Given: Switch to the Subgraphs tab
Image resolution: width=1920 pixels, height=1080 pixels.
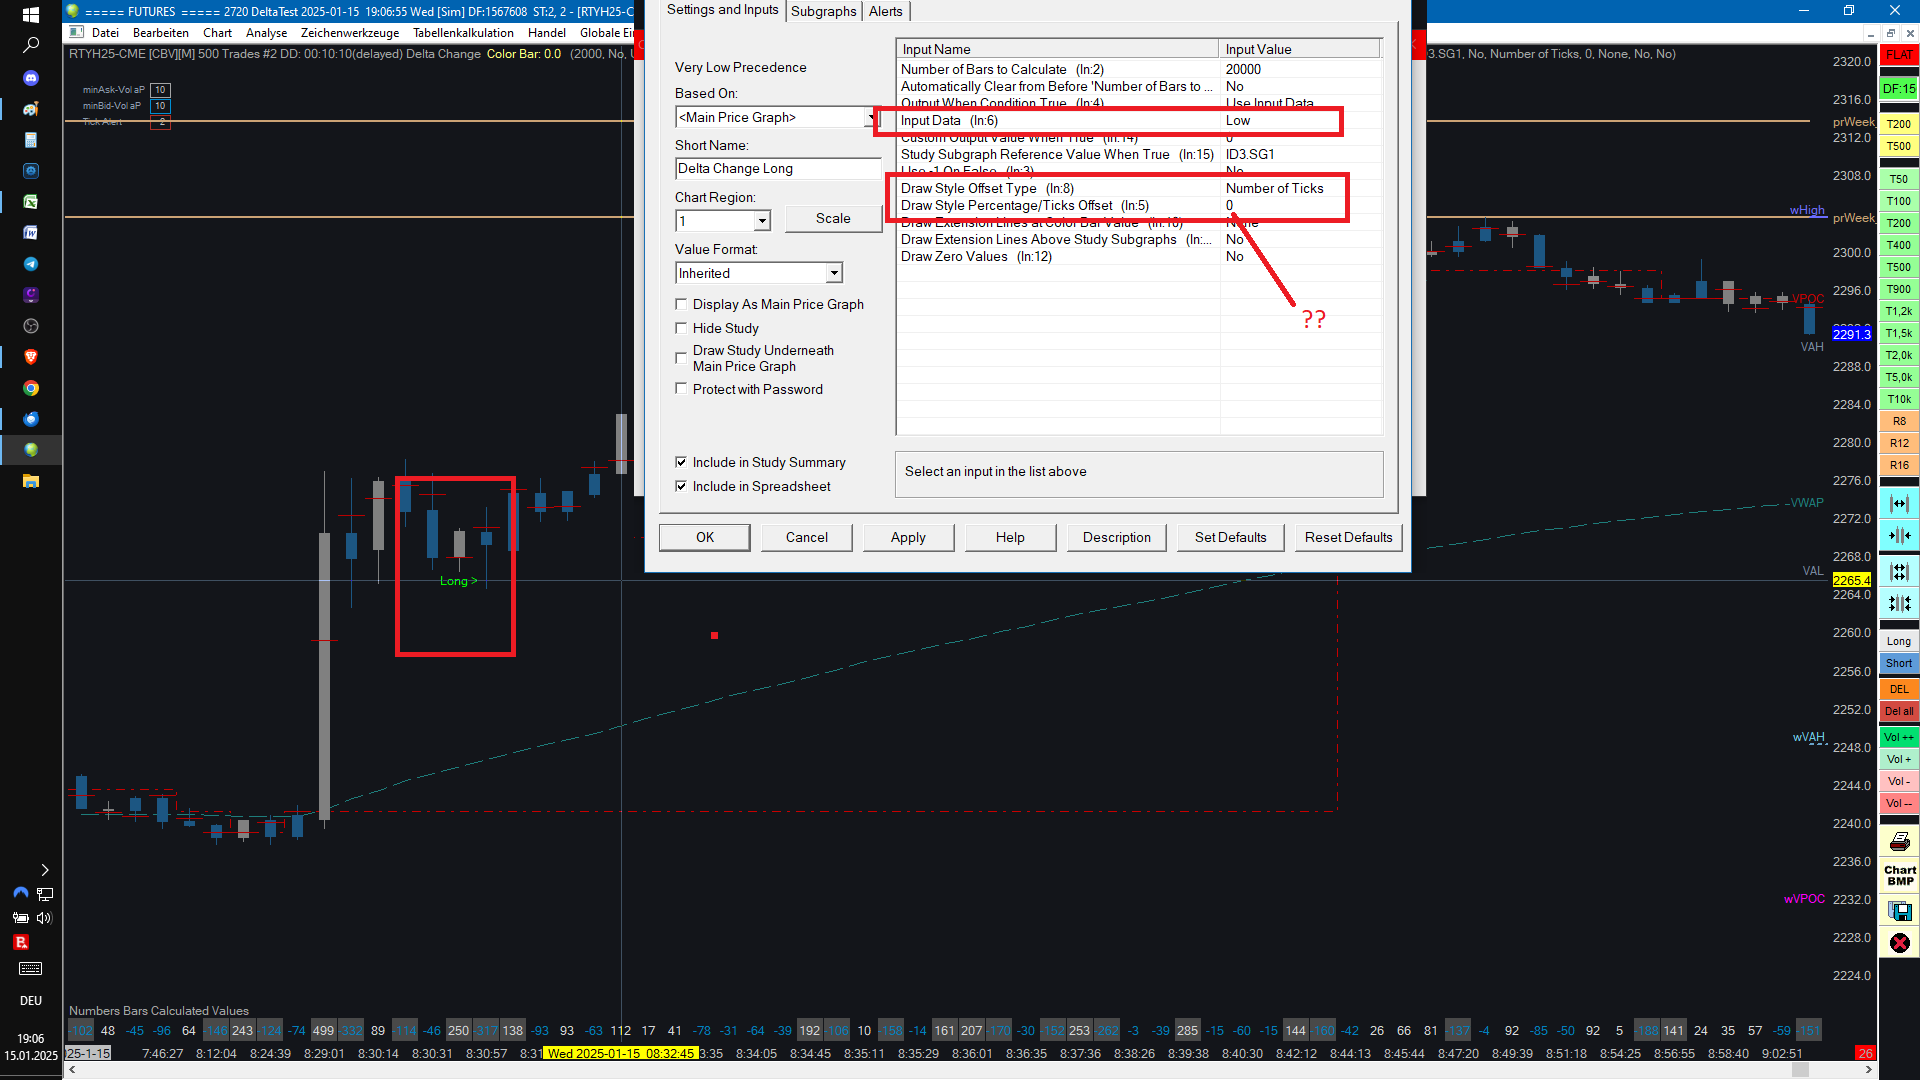Looking at the screenshot, I should point(823,12).
